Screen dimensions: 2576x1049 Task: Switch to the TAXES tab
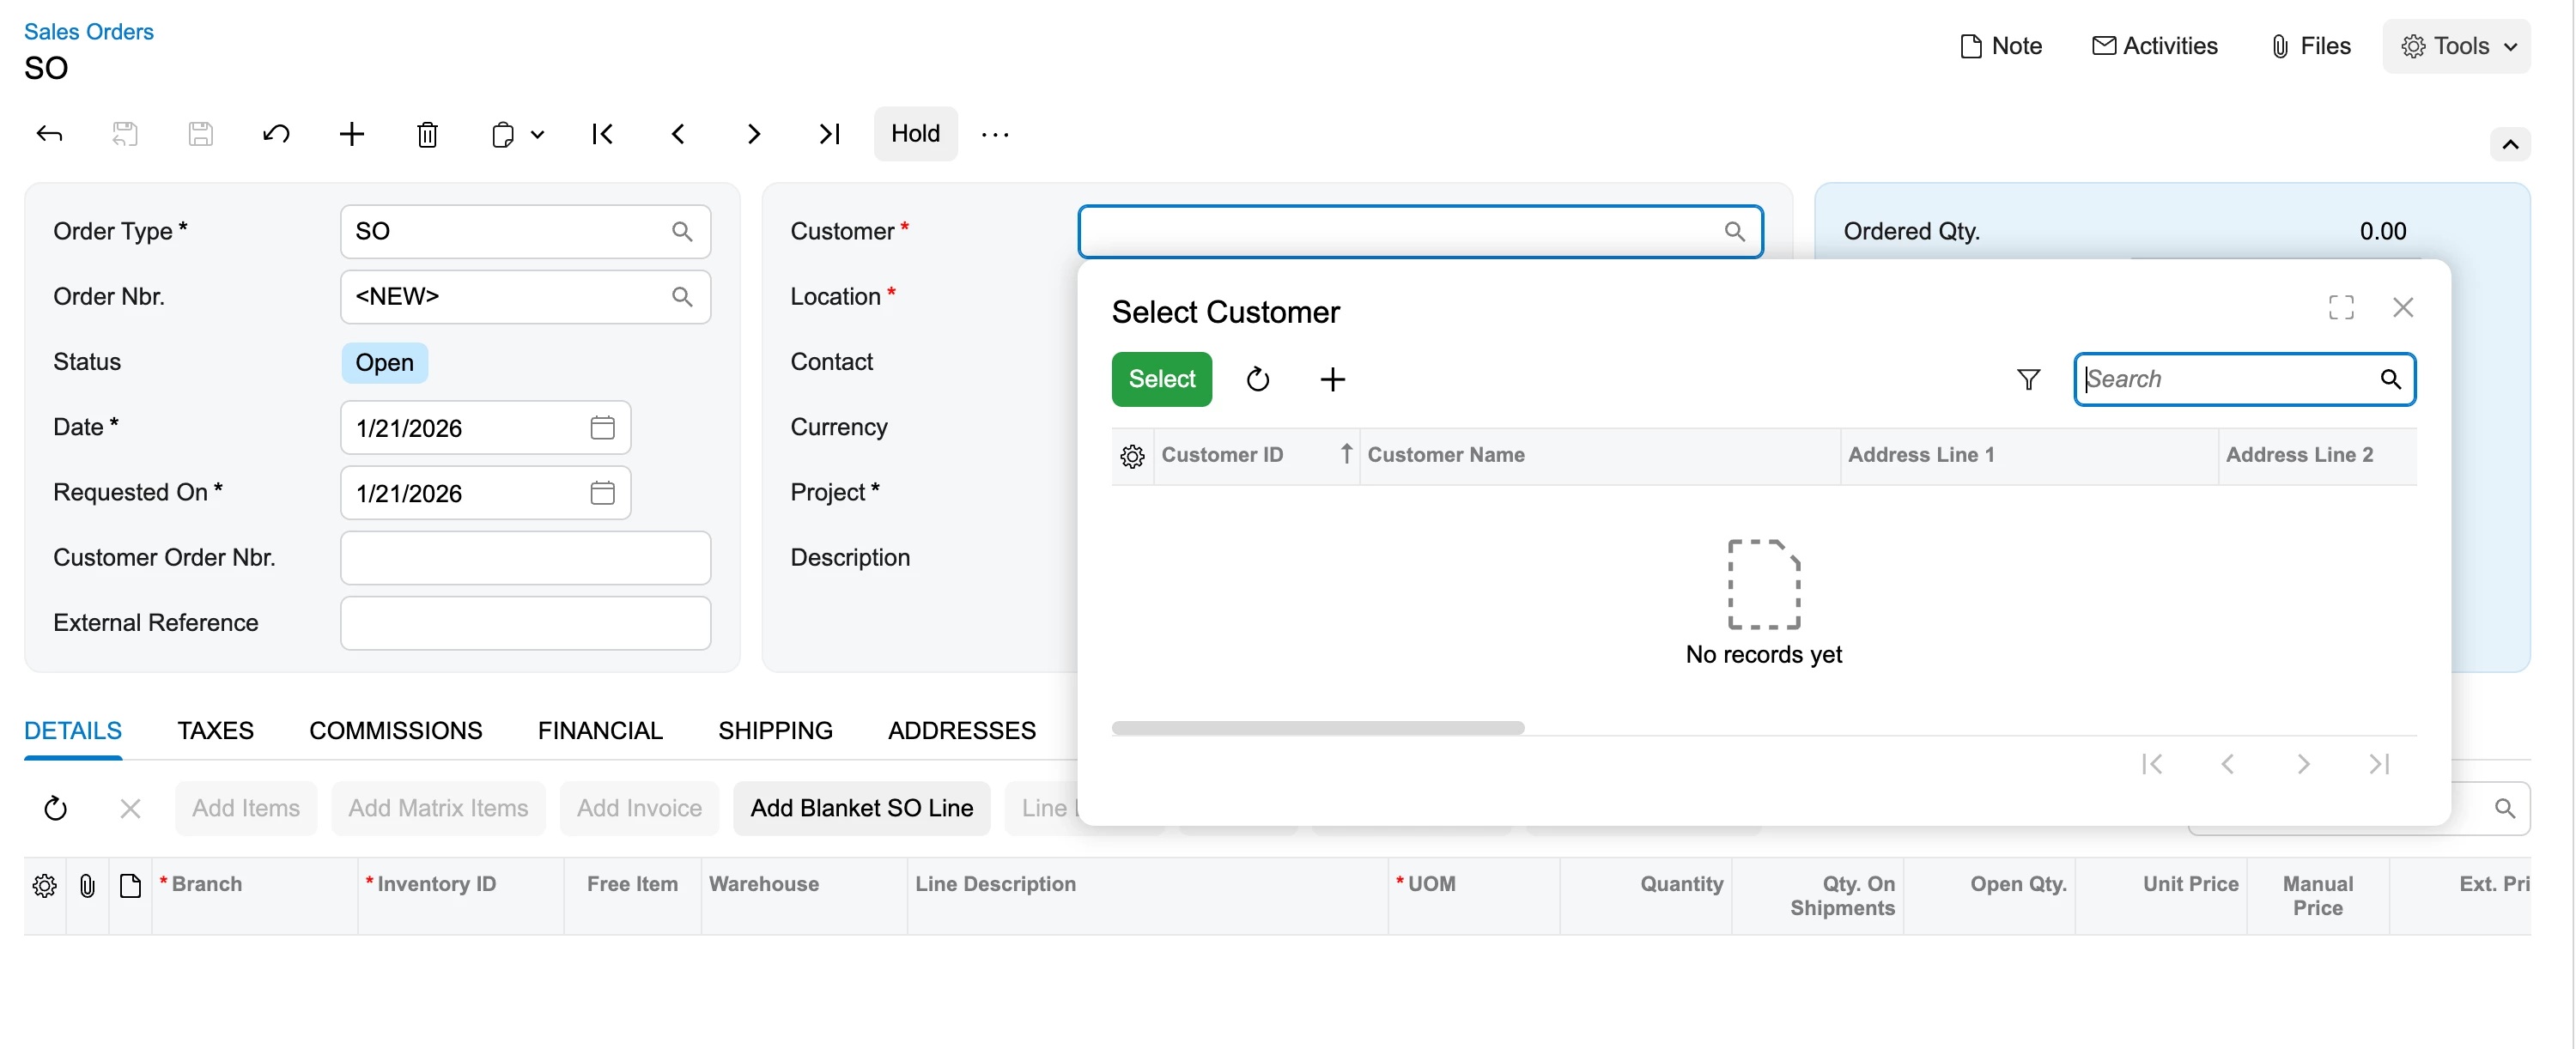(215, 730)
